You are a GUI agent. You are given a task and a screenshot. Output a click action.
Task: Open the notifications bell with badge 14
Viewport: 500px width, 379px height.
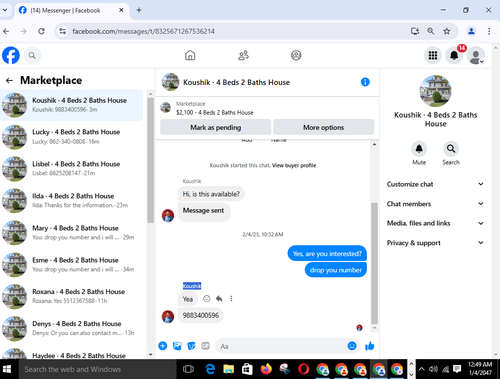(x=454, y=55)
